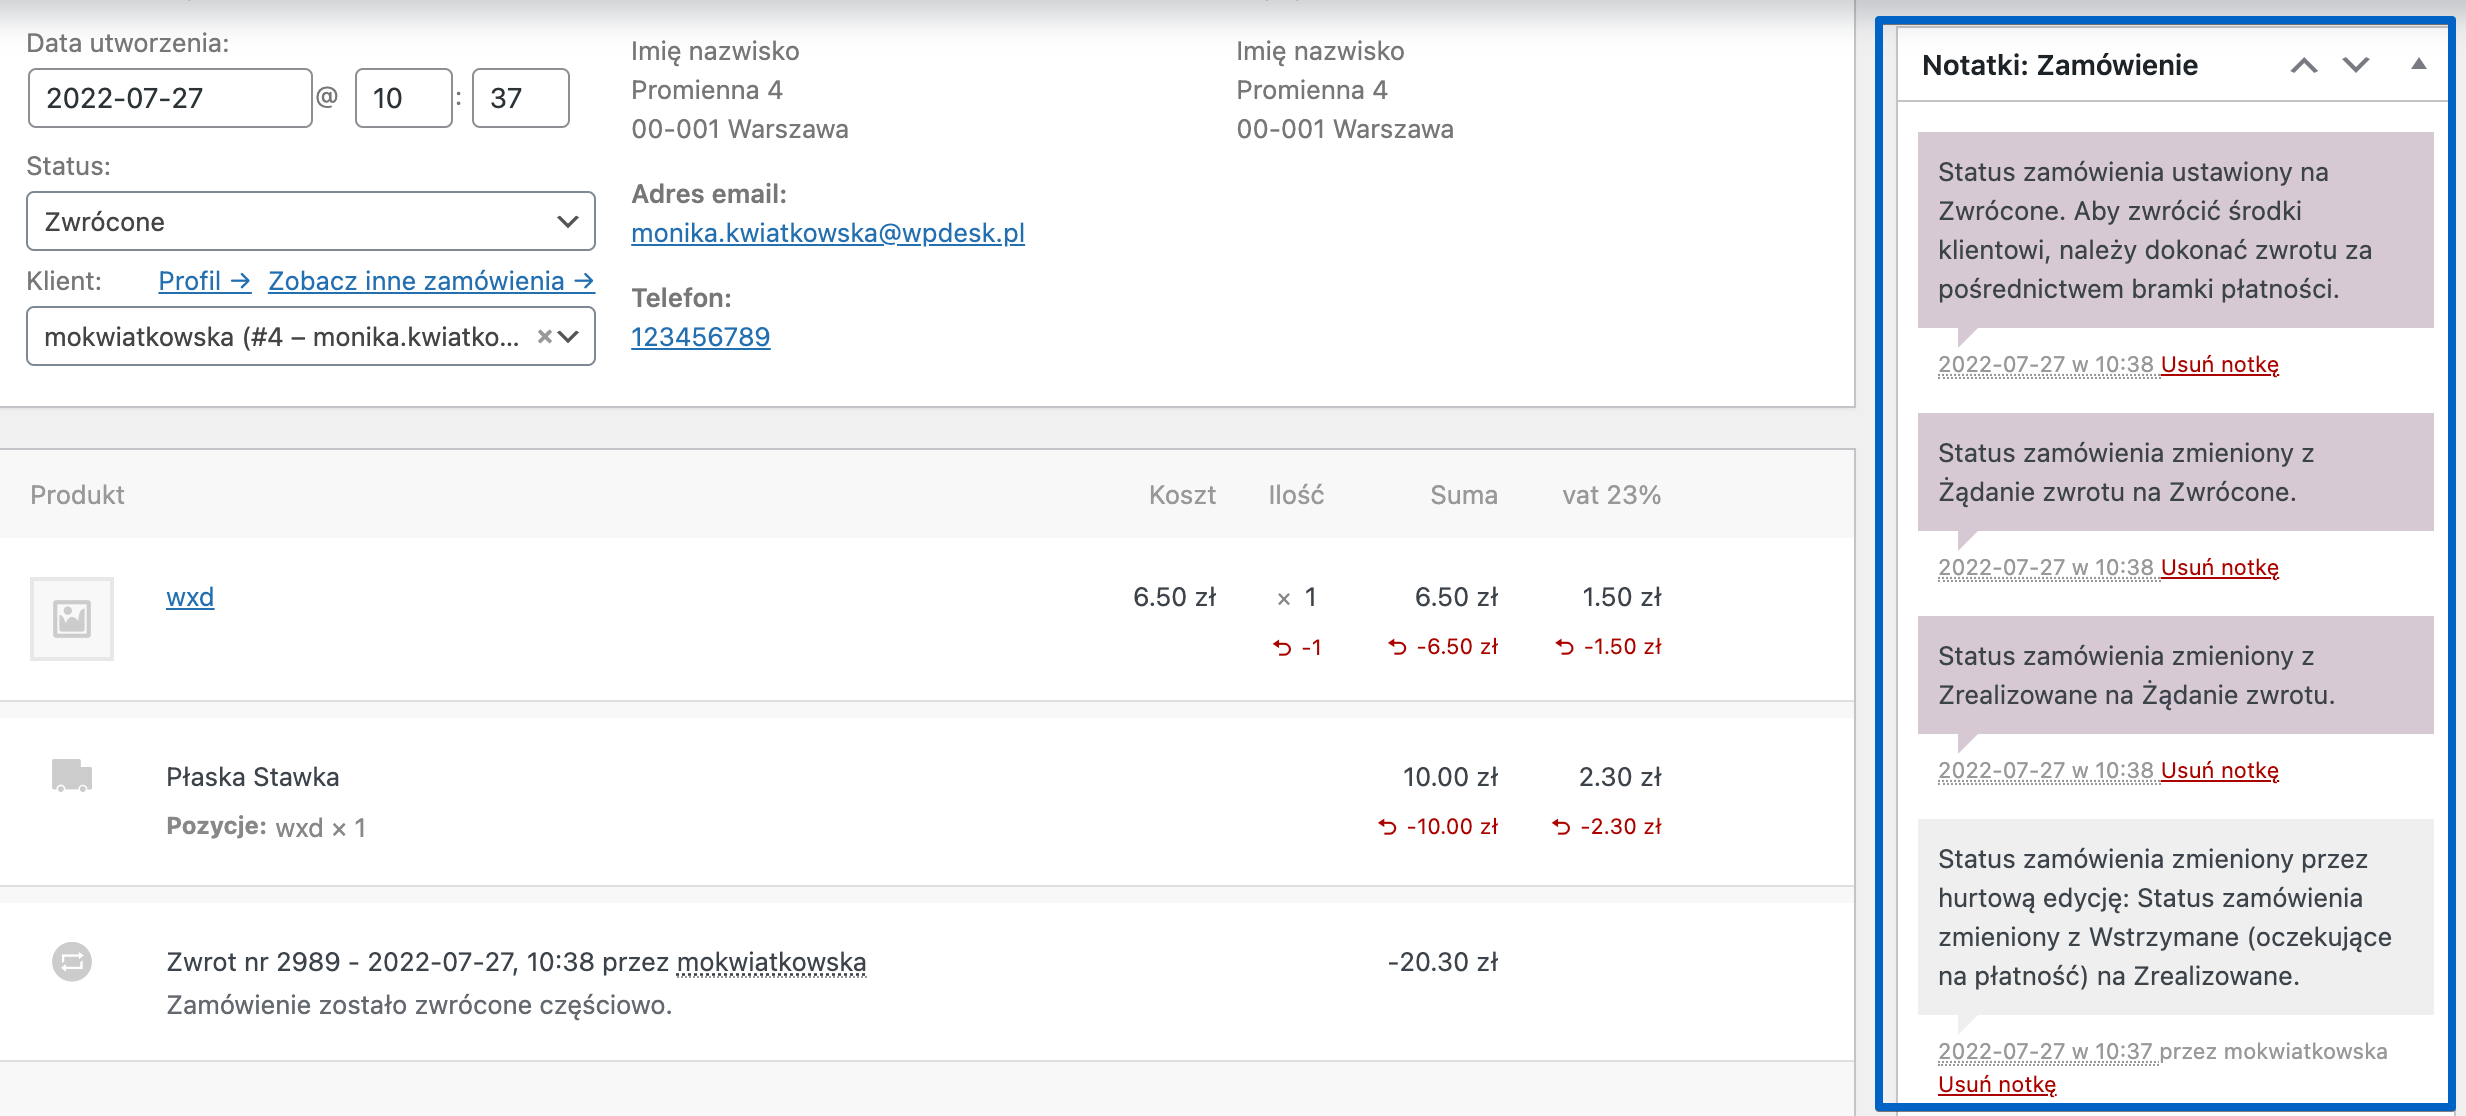
Task: Click the red refund arrow beside -6.50 zł
Action: click(x=1397, y=648)
